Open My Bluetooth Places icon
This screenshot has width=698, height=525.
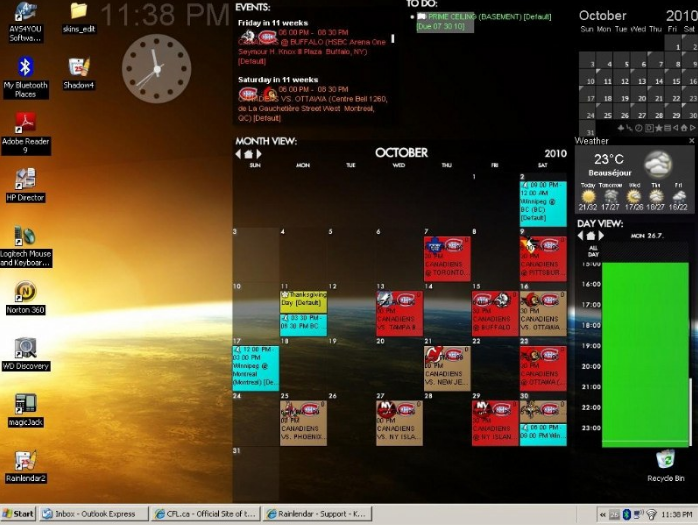pyautogui.click(x=25, y=68)
